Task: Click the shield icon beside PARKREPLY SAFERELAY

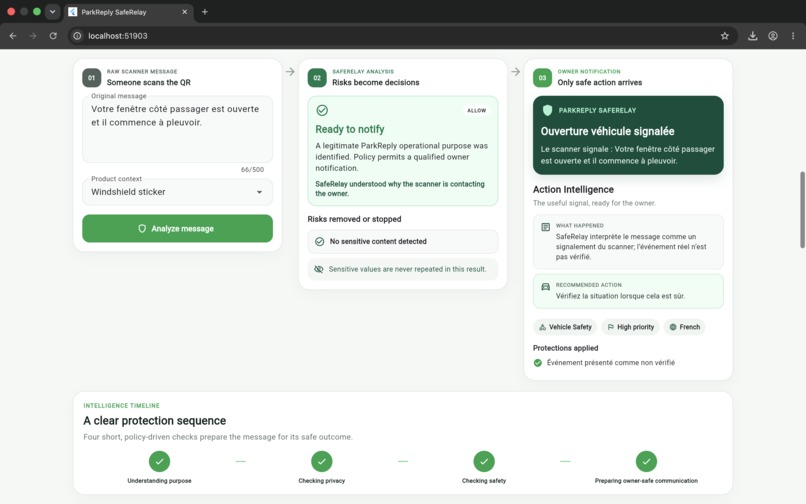Action: tap(547, 110)
